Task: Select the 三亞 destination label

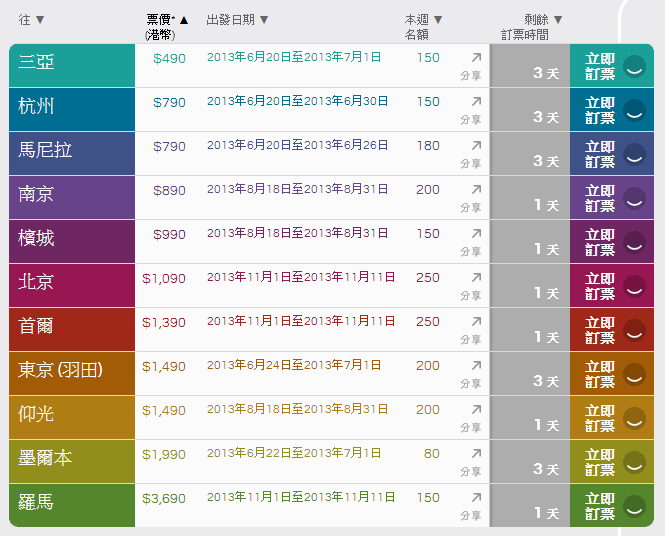Action: [x=37, y=62]
